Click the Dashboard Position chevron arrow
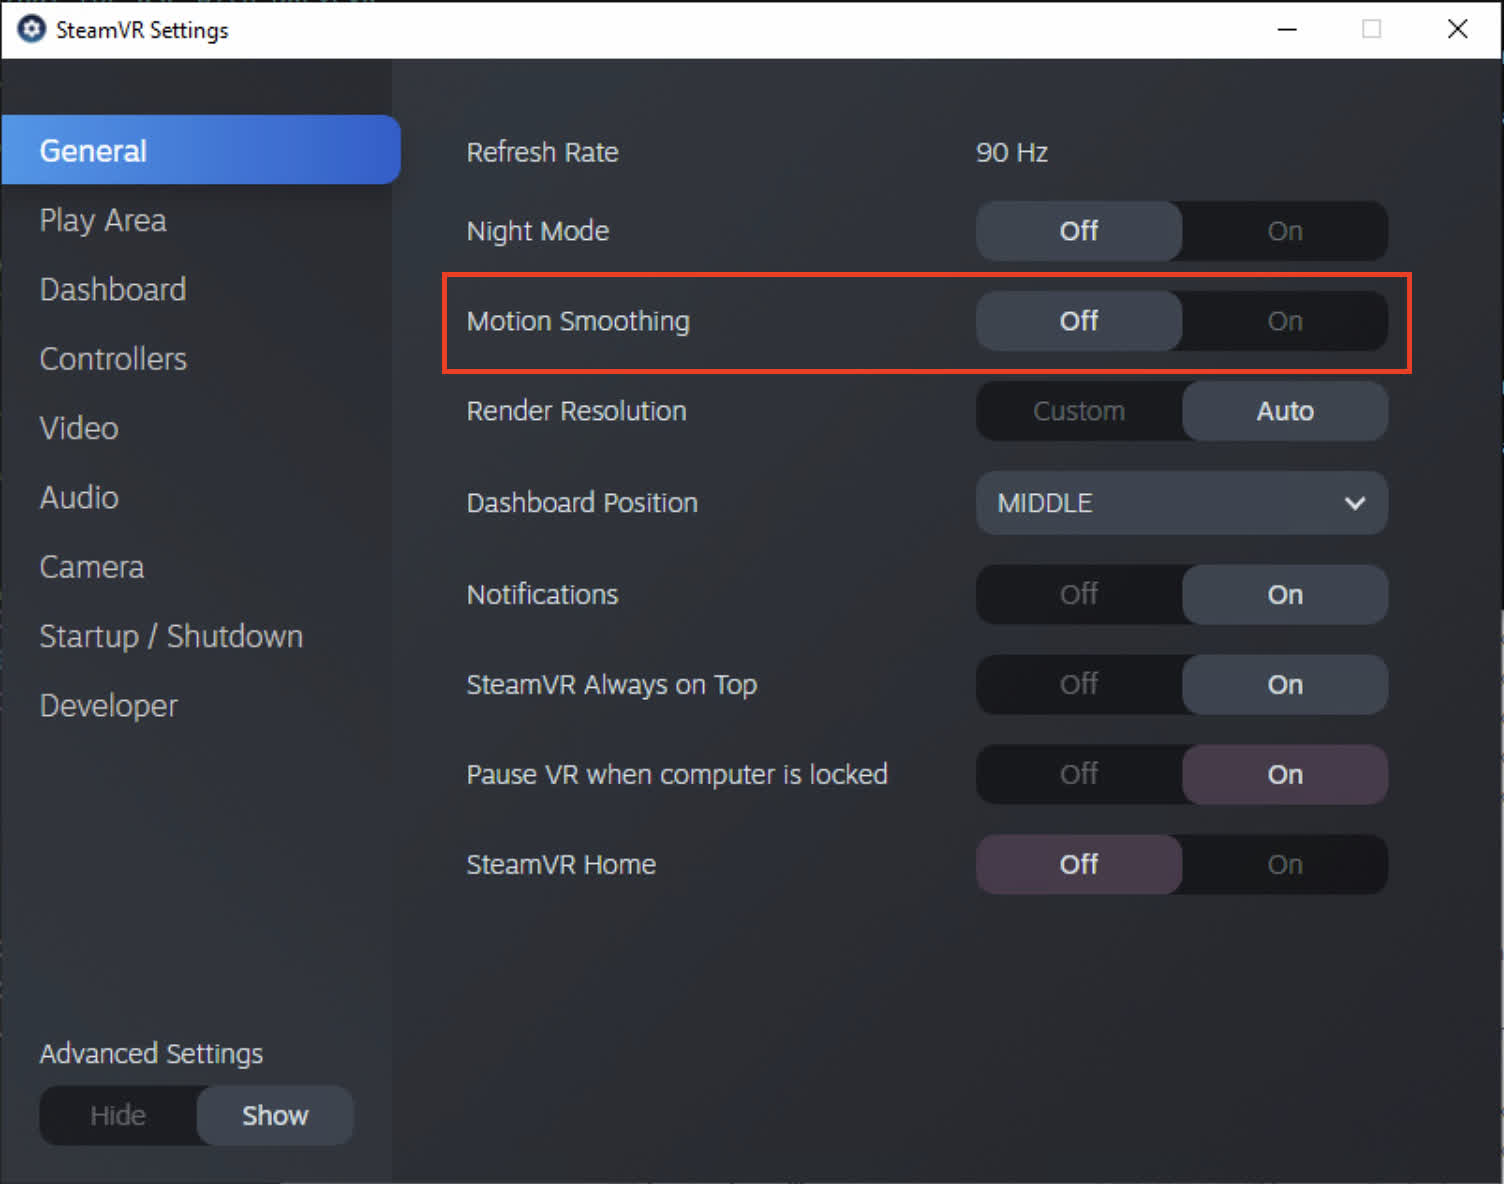 (x=1354, y=503)
